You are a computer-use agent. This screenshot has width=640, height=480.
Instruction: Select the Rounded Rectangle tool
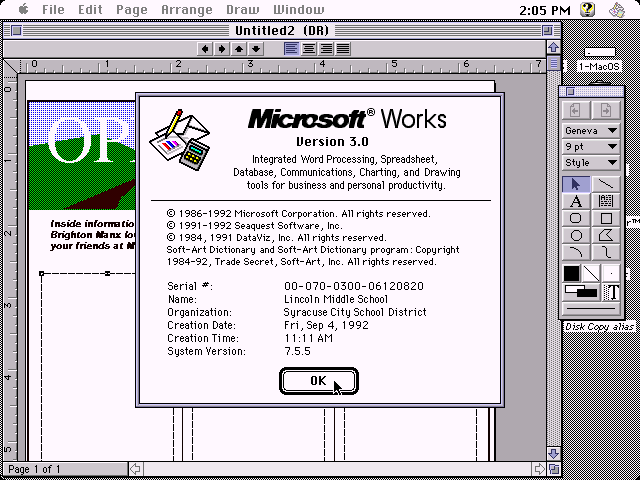click(x=576, y=218)
